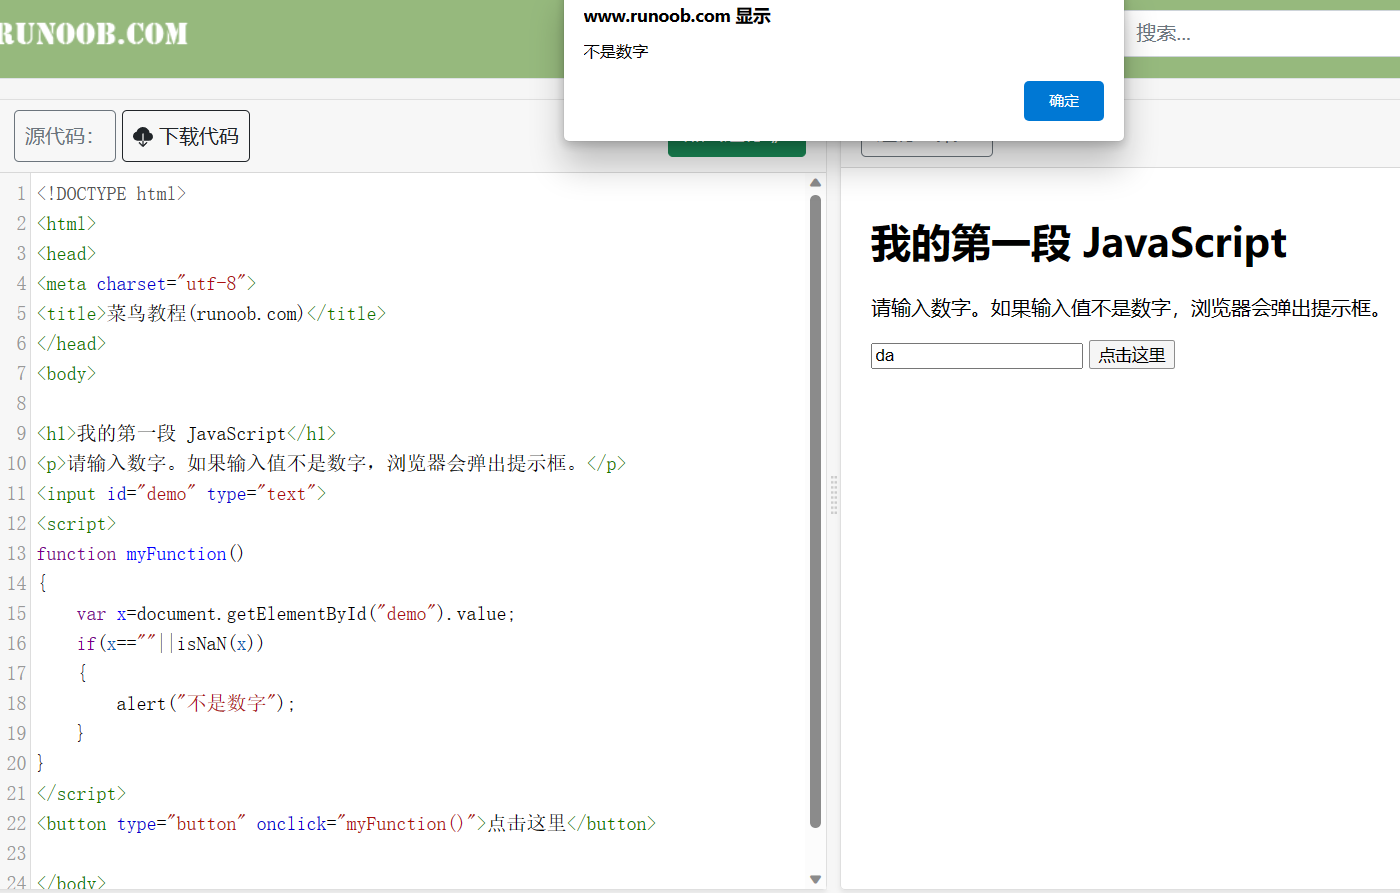Click the 'alert("不是数字");' code line
Viewport: 1400px width, 893px height.
[x=206, y=704]
